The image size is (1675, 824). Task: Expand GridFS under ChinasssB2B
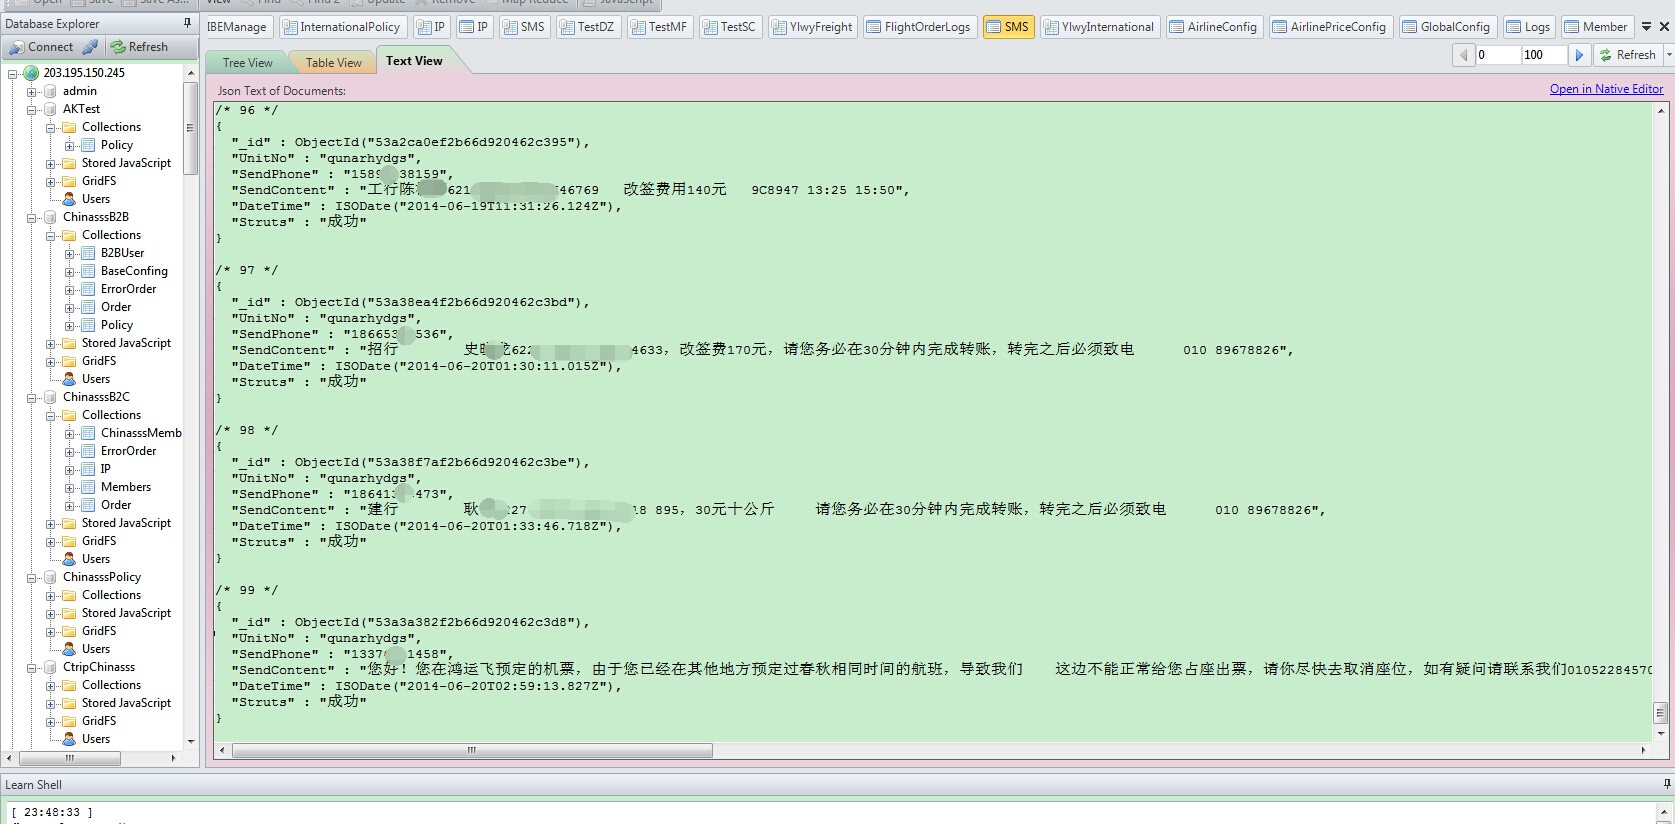click(x=51, y=361)
